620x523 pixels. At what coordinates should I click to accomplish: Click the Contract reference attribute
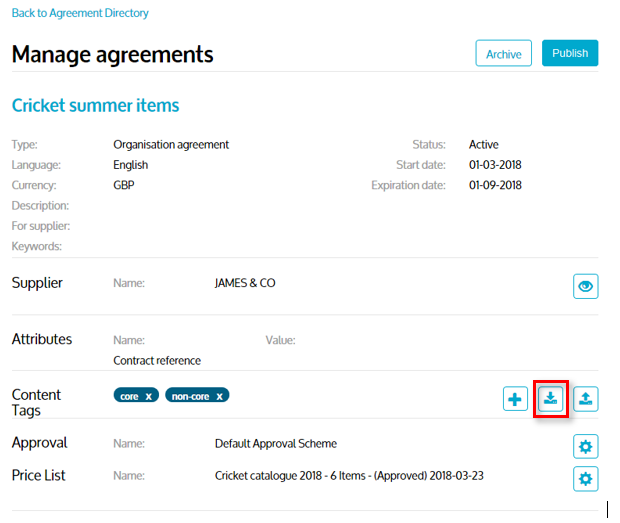[157, 360]
